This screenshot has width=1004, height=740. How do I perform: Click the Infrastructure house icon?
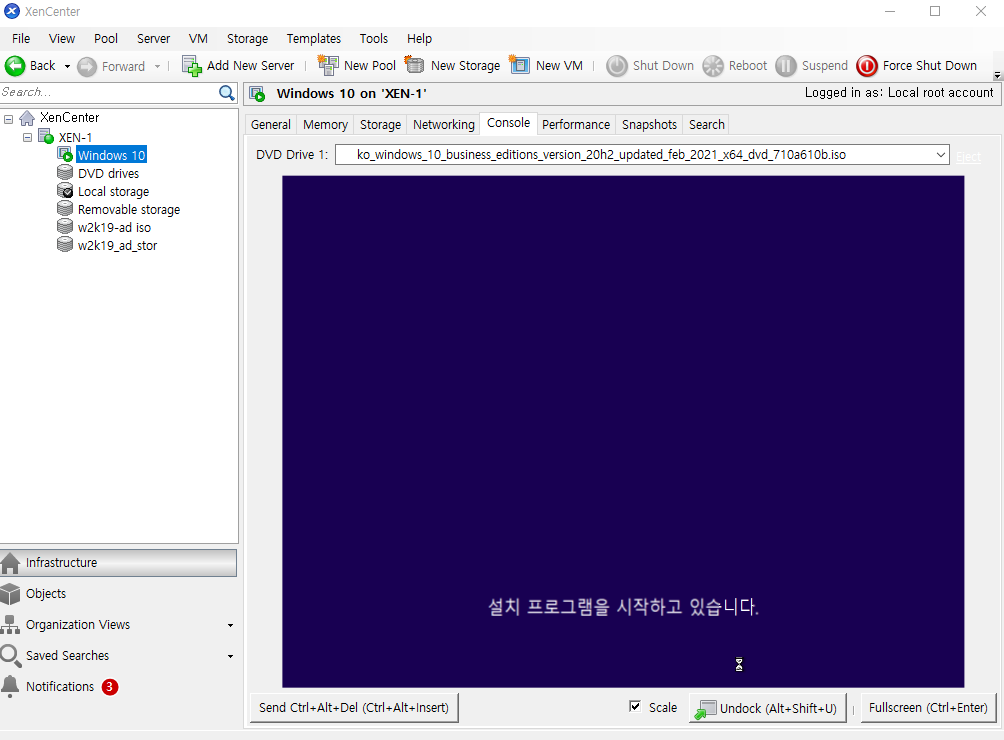tap(10, 563)
